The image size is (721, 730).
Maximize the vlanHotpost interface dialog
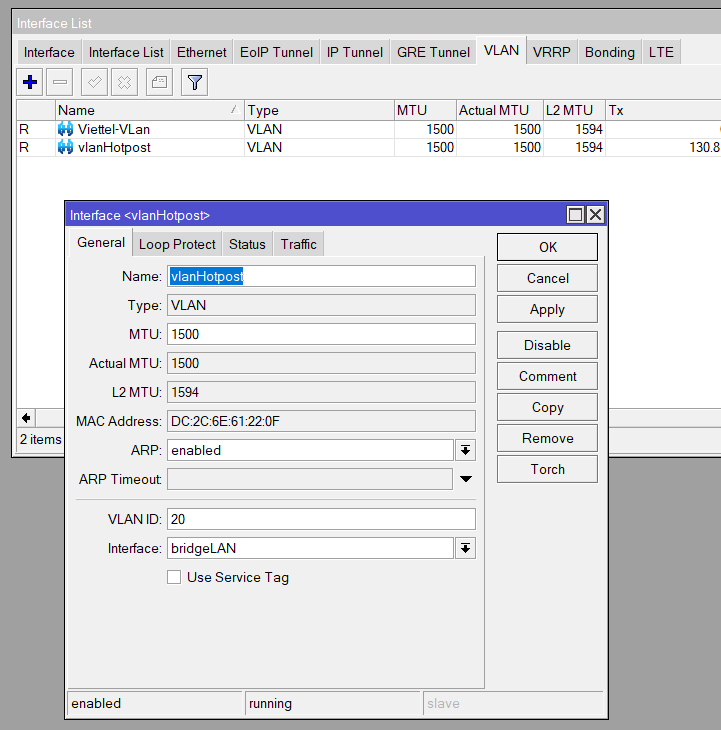(575, 215)
